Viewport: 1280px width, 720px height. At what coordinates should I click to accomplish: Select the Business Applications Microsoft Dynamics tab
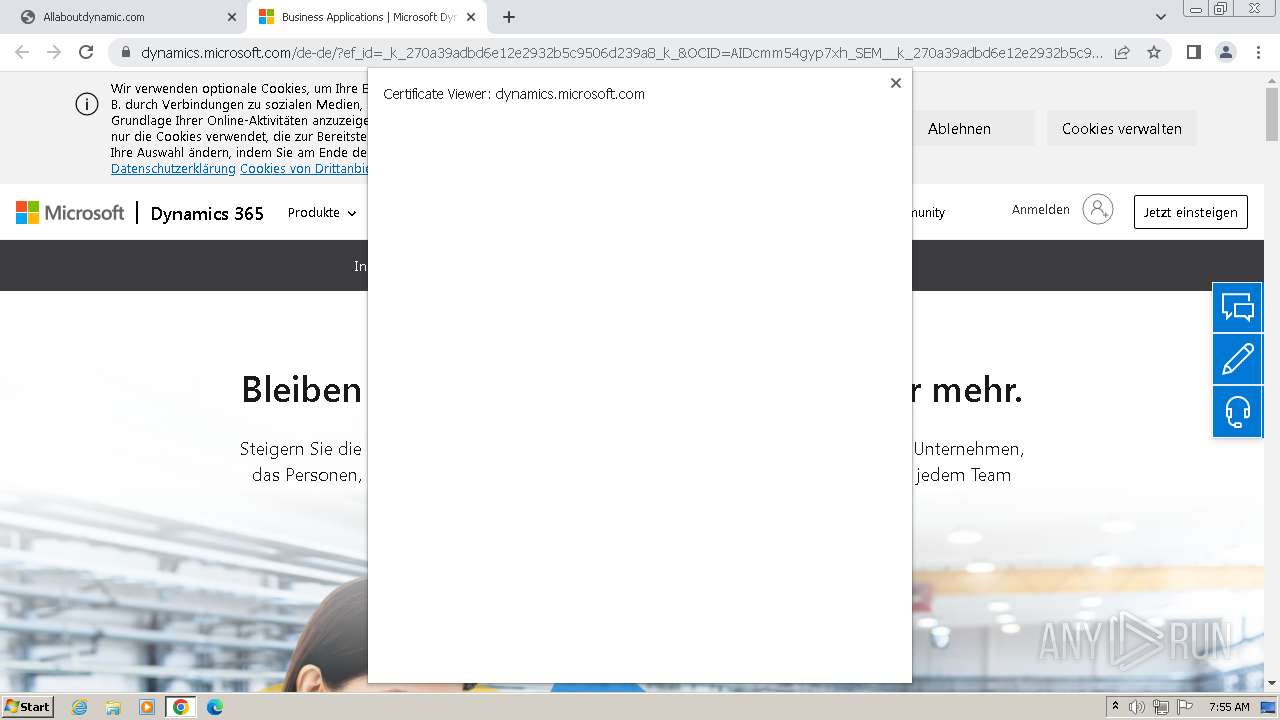pos(367,17)
